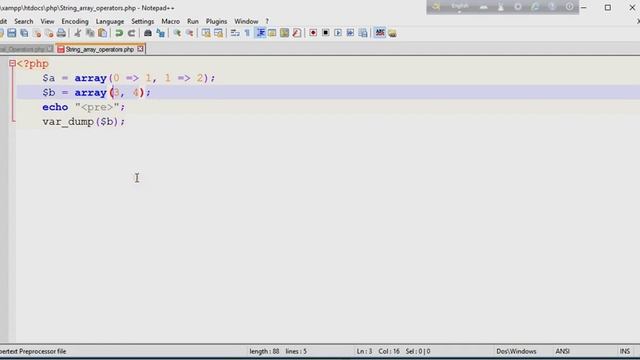Click the 'Ln : 3' status entry
This screenshot has width=640, height=360.
pyautogui.click(x=364, y=351)
